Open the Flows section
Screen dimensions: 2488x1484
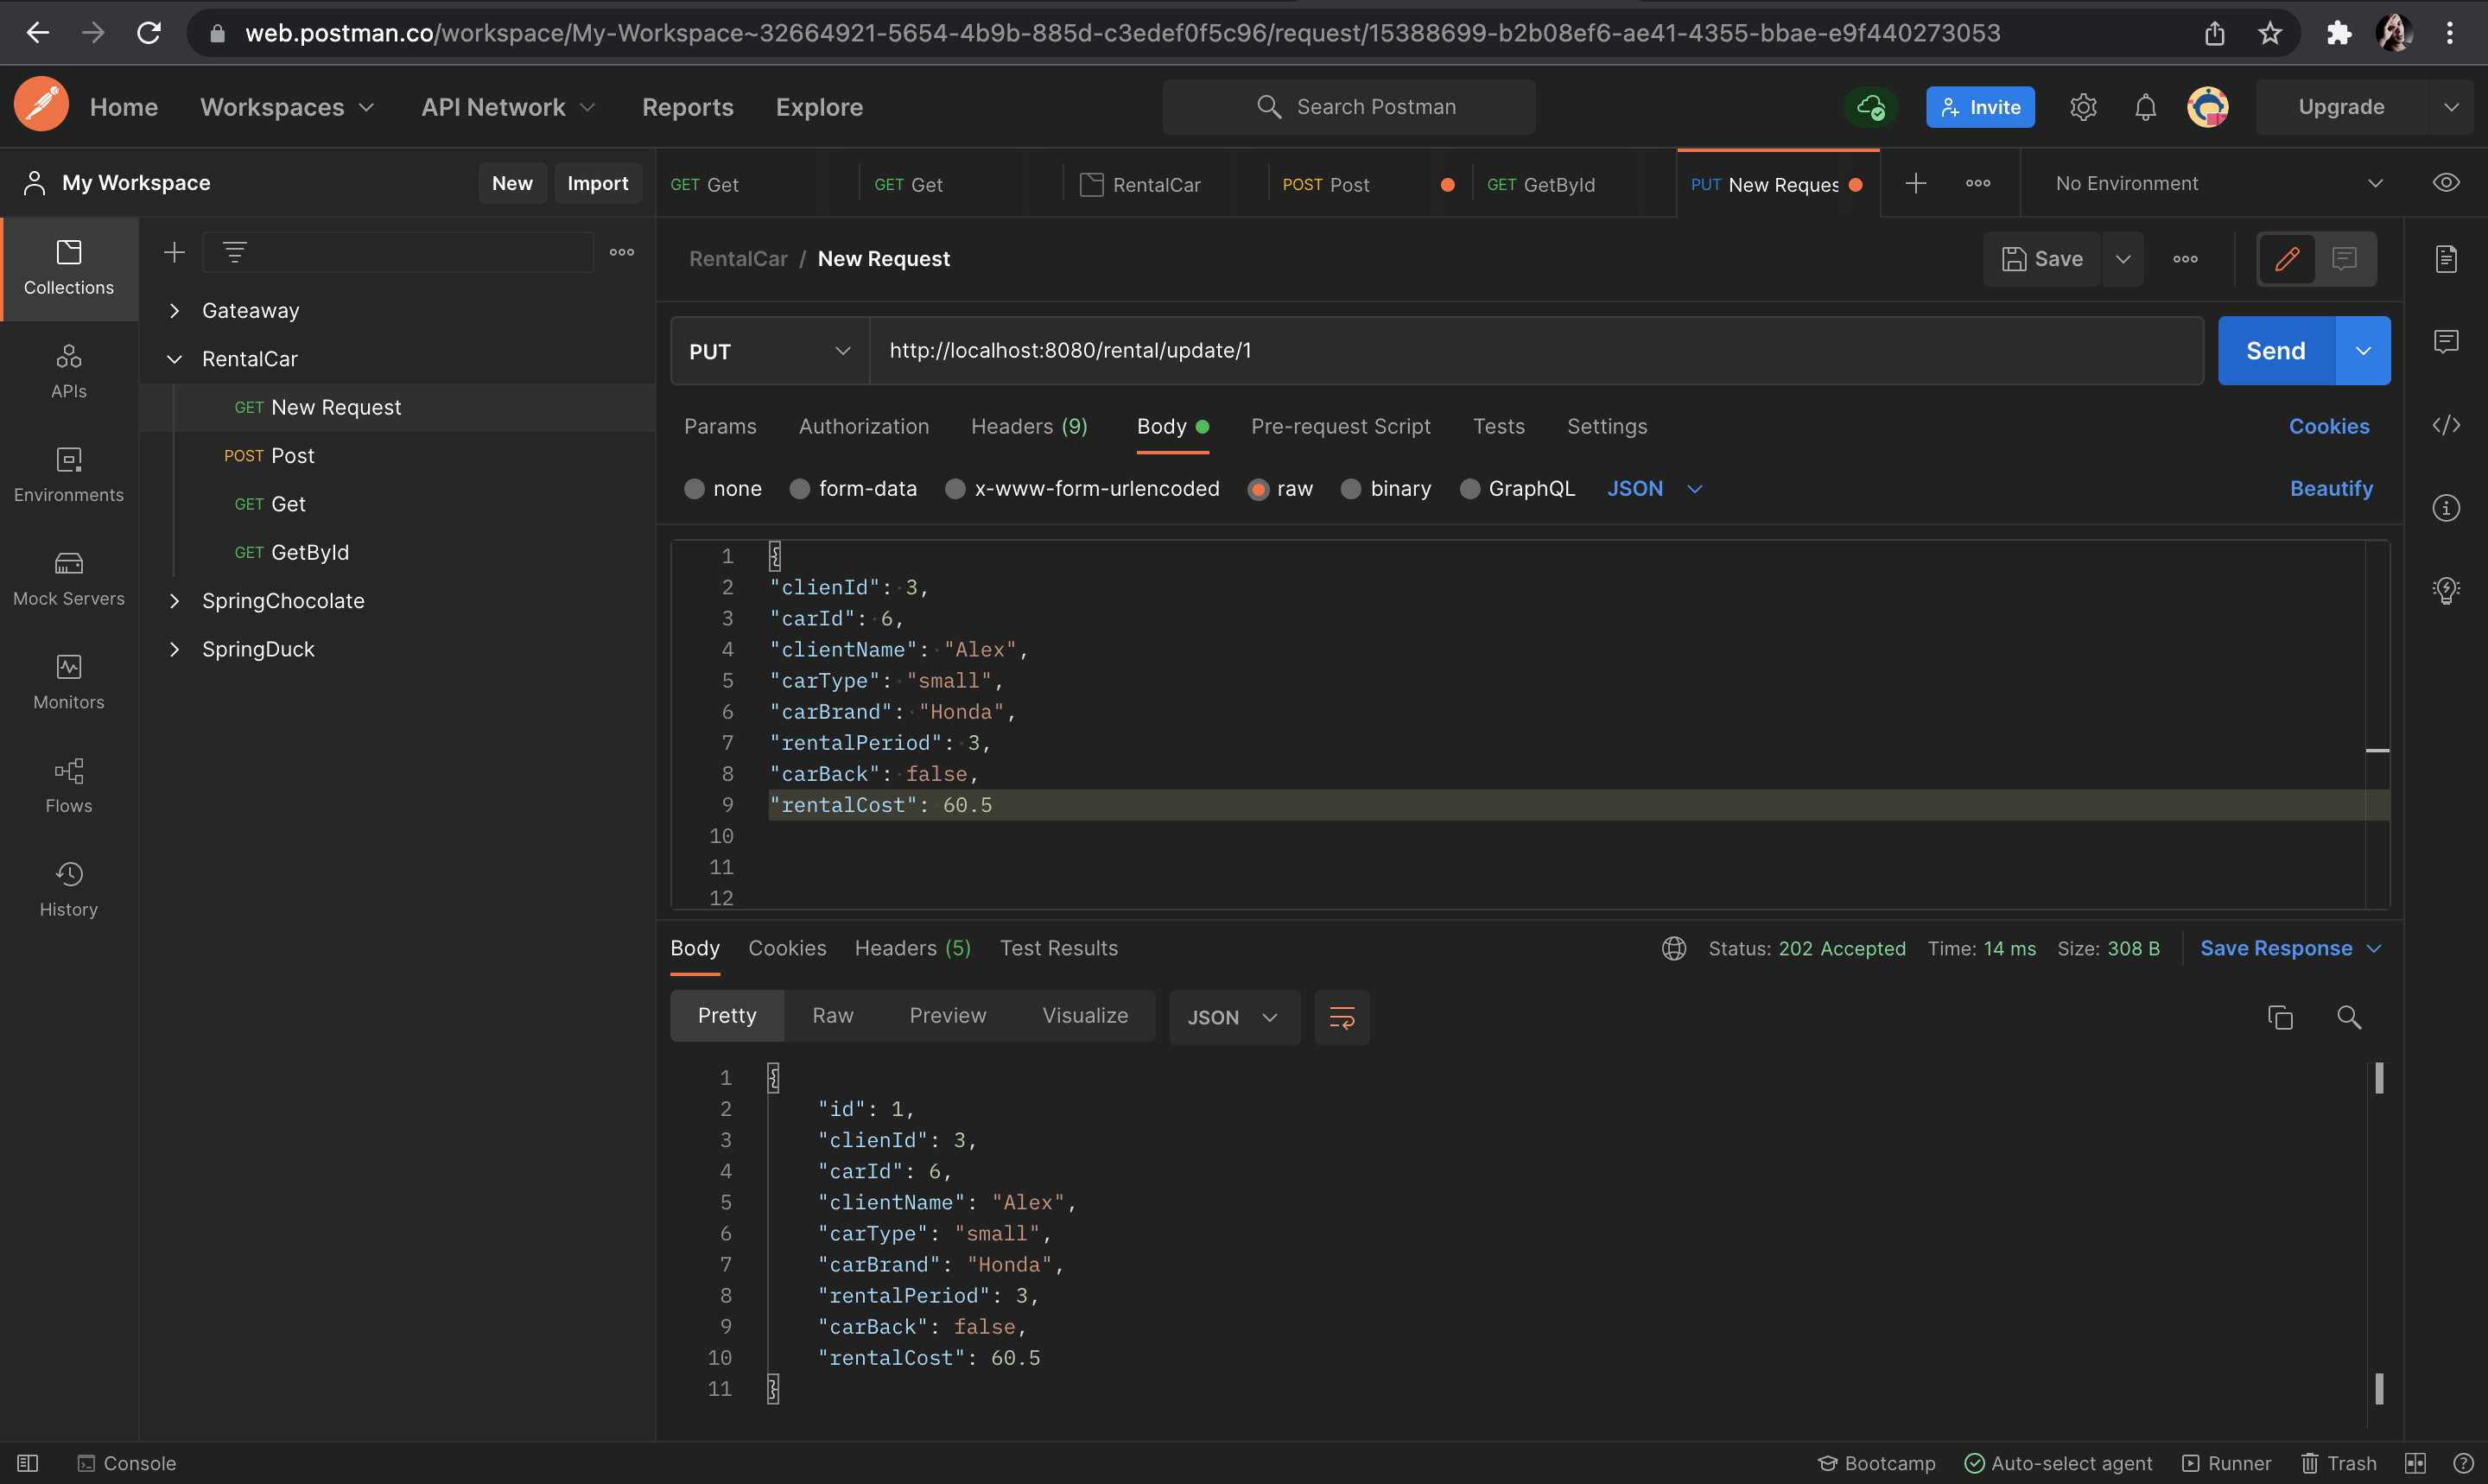tap(69, 786)
